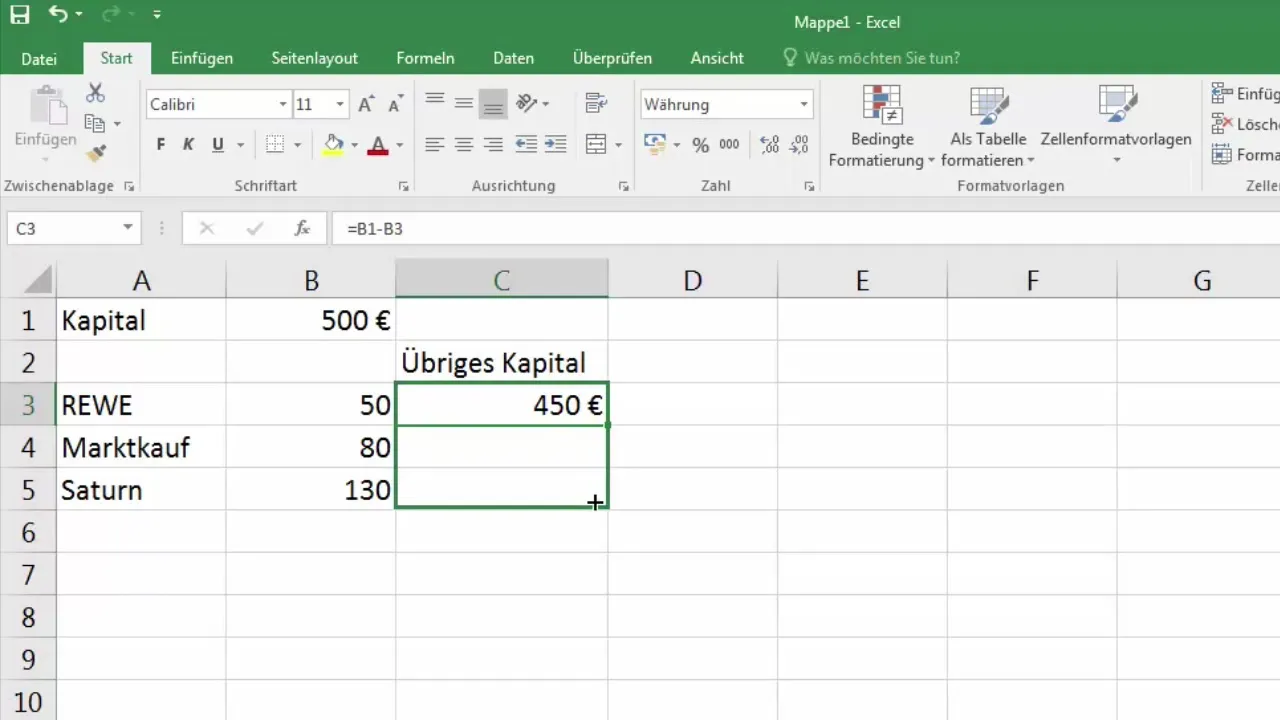Align text to the right
Image resolution: width=1280 pixels, height=720 pixels.
click(x=493, y=145)
